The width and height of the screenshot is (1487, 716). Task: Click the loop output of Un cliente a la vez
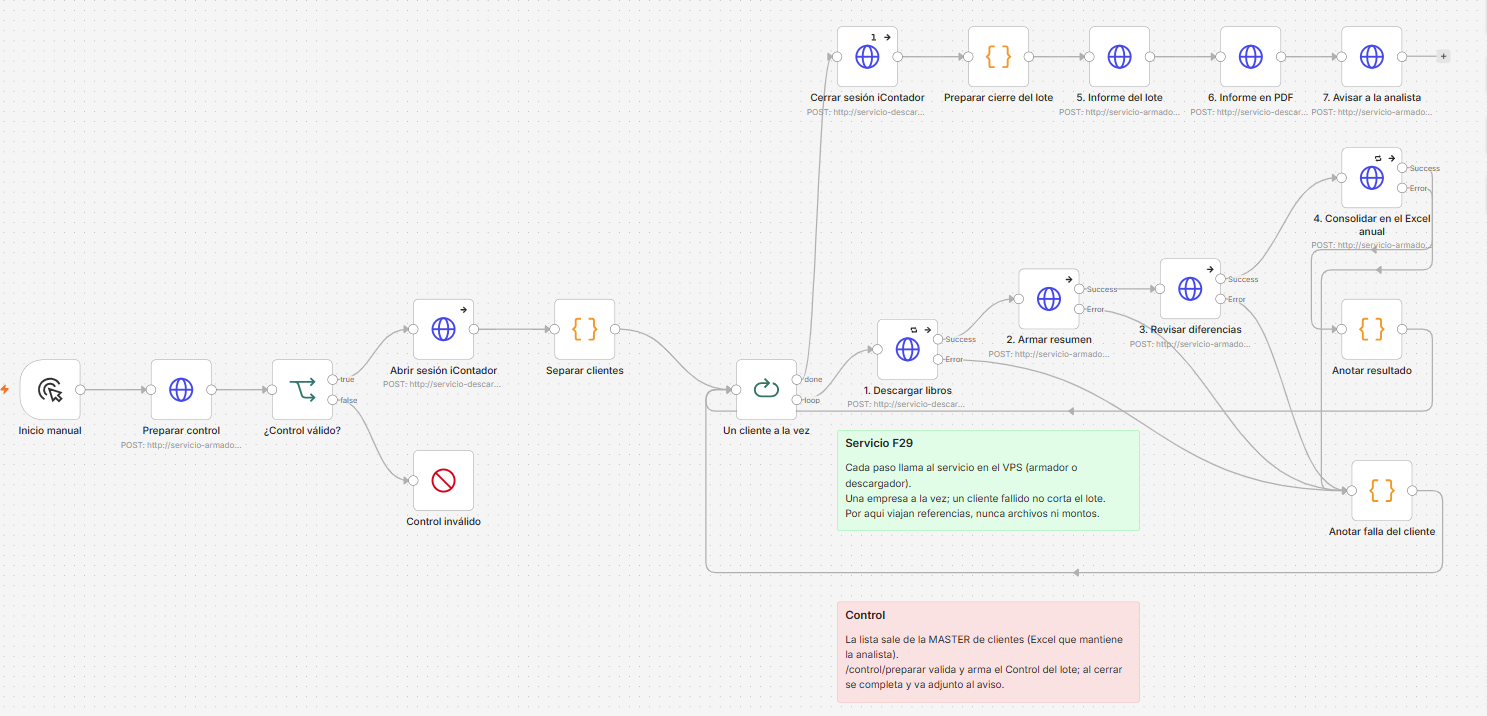coord(796,400)
